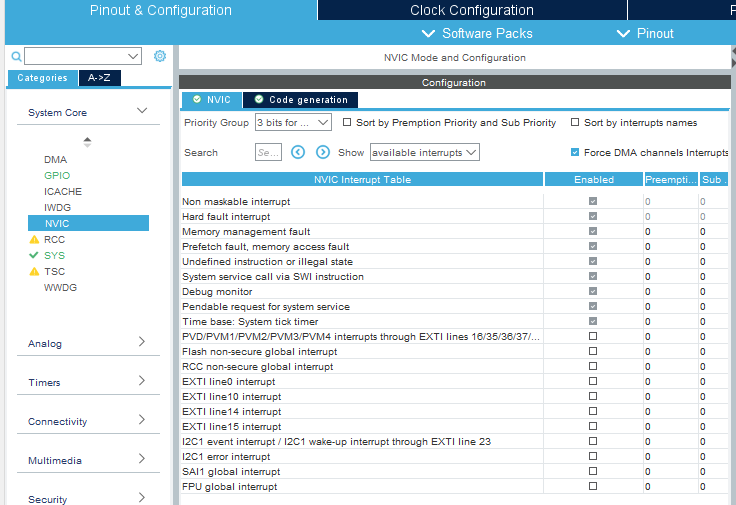Toggle Sort by interrupts names checkbox
Viewport: 736px width, 505px height.
(x=575, y=122)
